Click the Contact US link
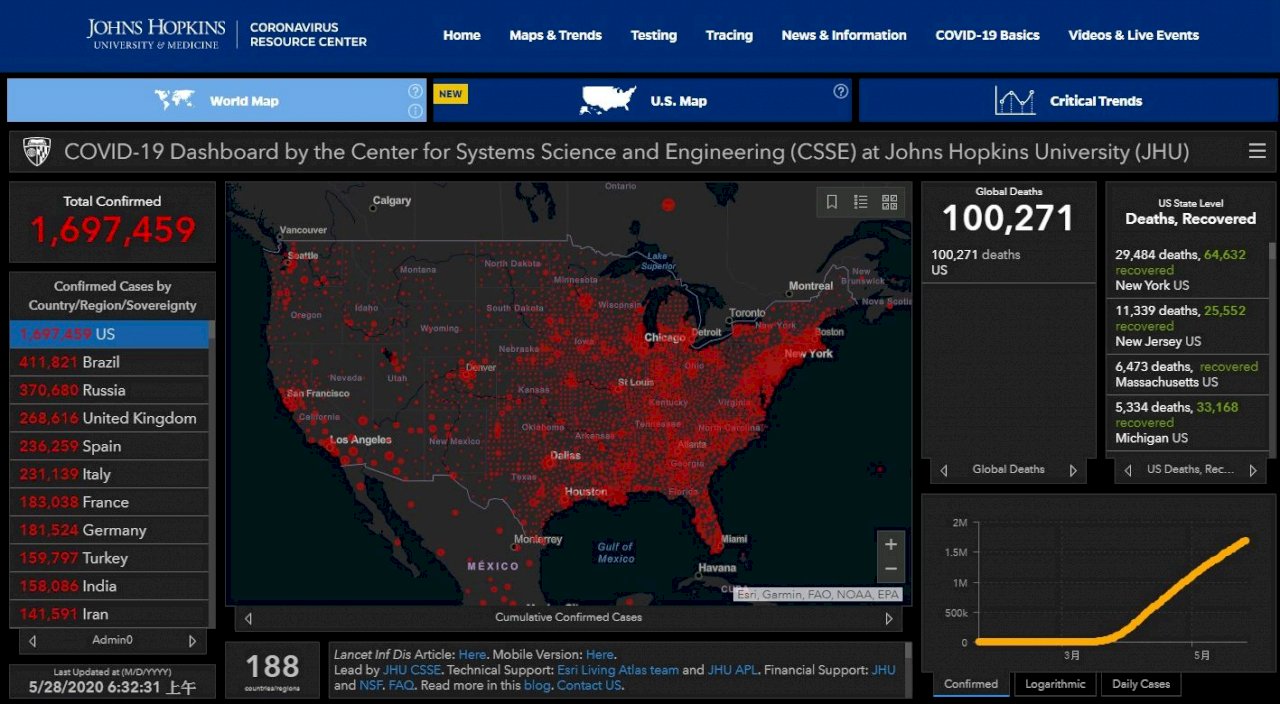 [588, 686]
